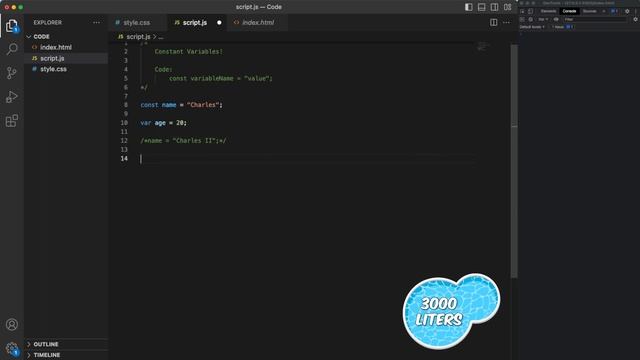Click the DevTools inspect element icon
Screen dimensions: 640x360
click(522, 11)
